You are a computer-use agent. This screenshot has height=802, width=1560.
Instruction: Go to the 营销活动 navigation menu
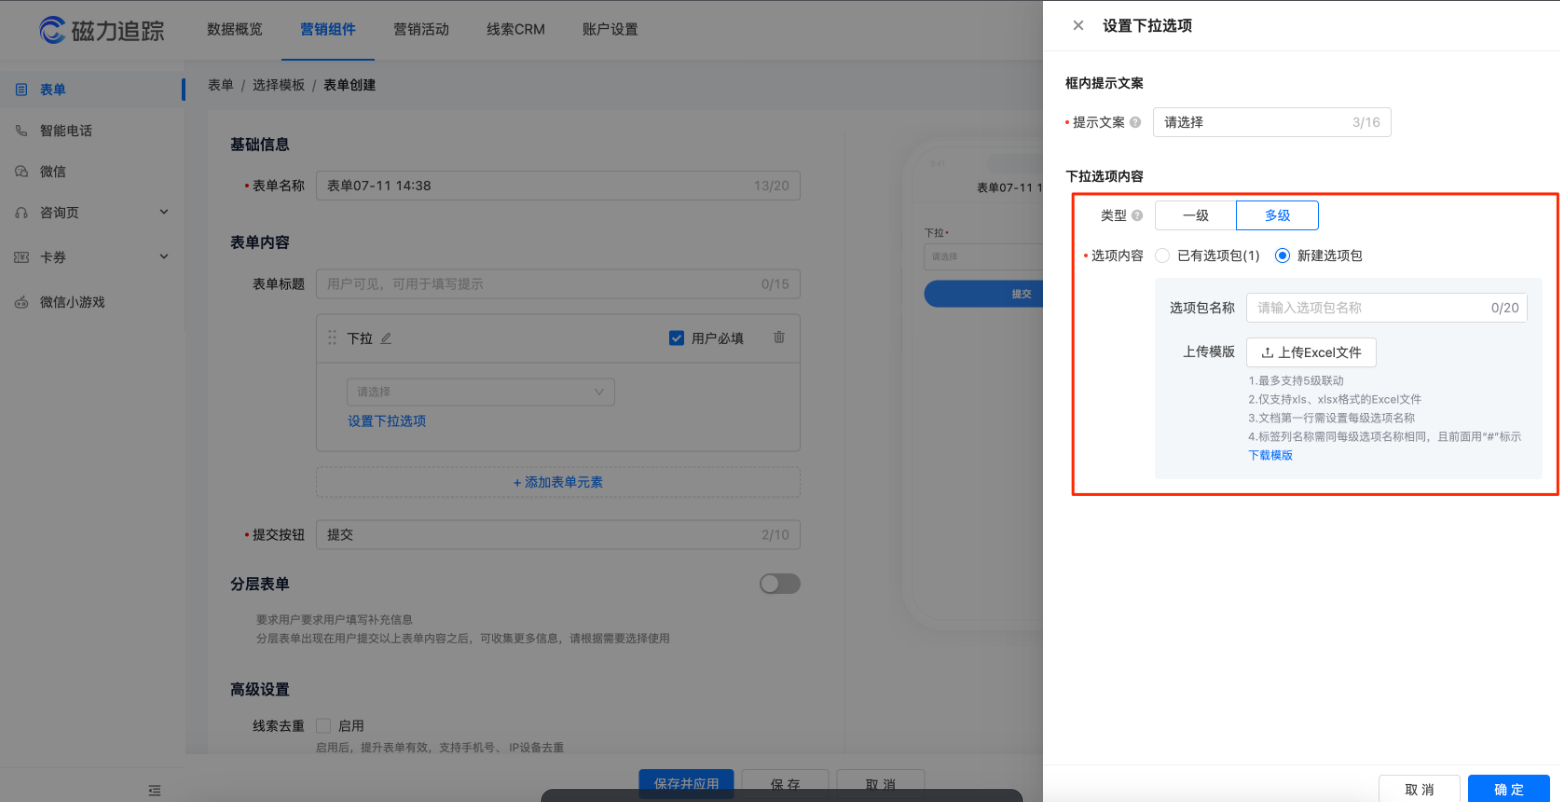point(422,30)
